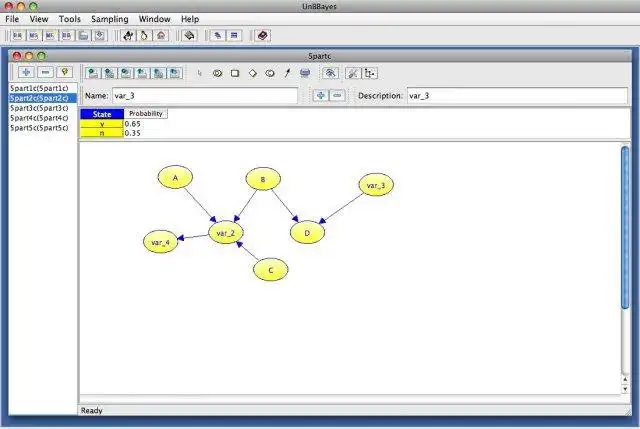Click the plus button beside the Name field
Screen dimensions: 640x429
point(321,96)
